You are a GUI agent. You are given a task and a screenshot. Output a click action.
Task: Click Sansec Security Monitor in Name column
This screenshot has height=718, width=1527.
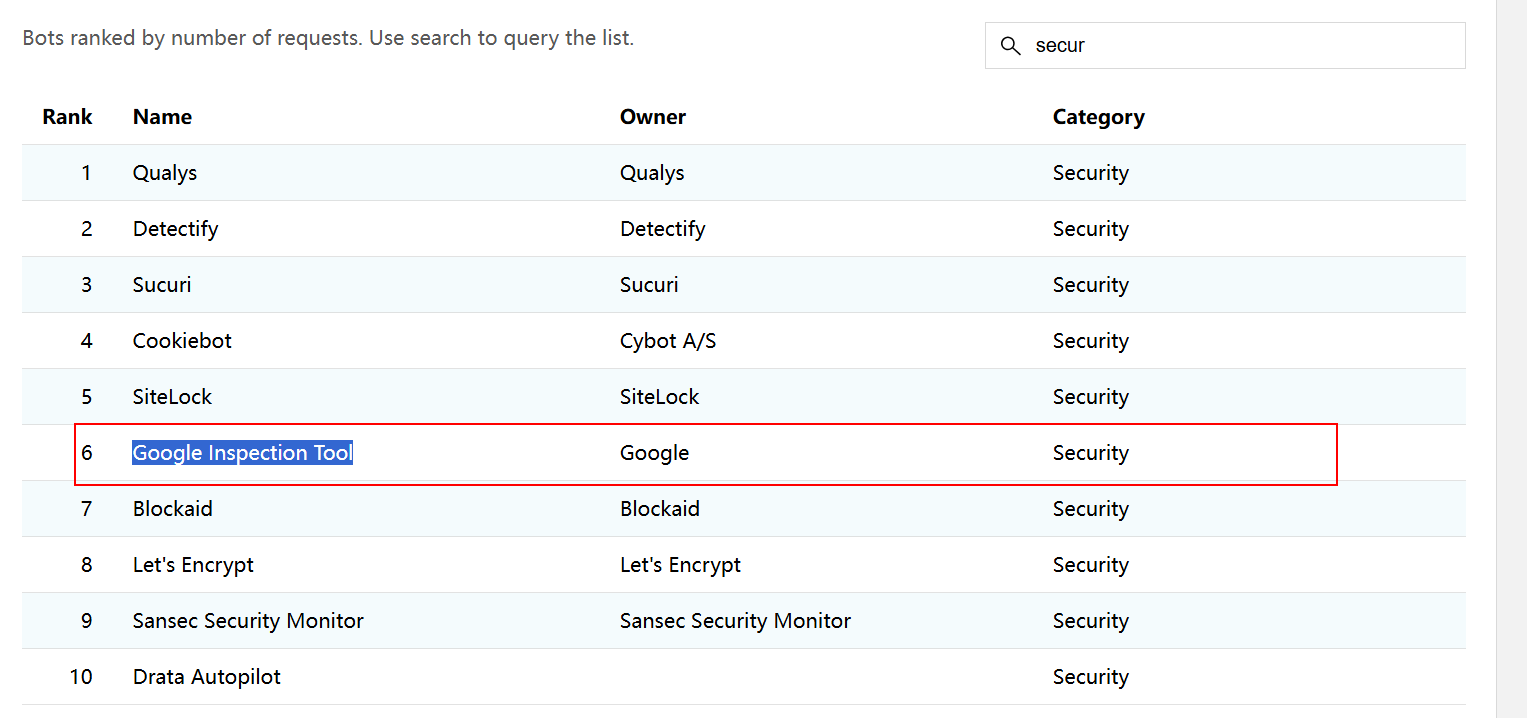[x=248, y=621]
